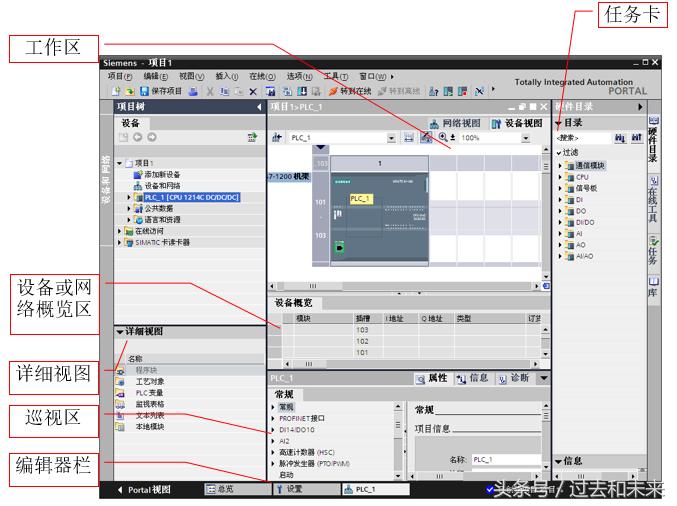This screenshot has height=506, width=677.
Task: Save the project with 保存项目
Action: pos(161,91)
